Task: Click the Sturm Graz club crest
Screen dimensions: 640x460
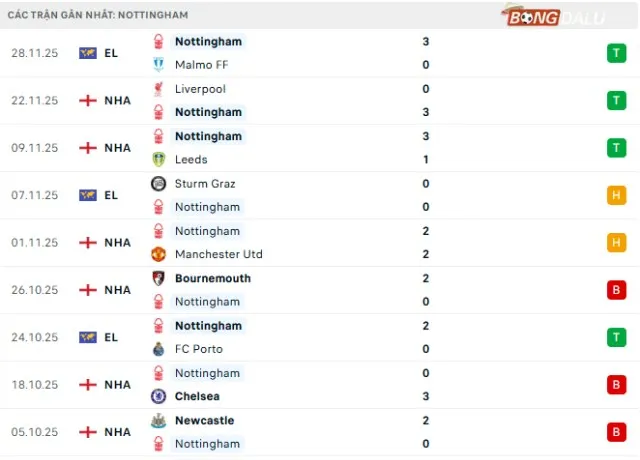Action: pos(158,184)
